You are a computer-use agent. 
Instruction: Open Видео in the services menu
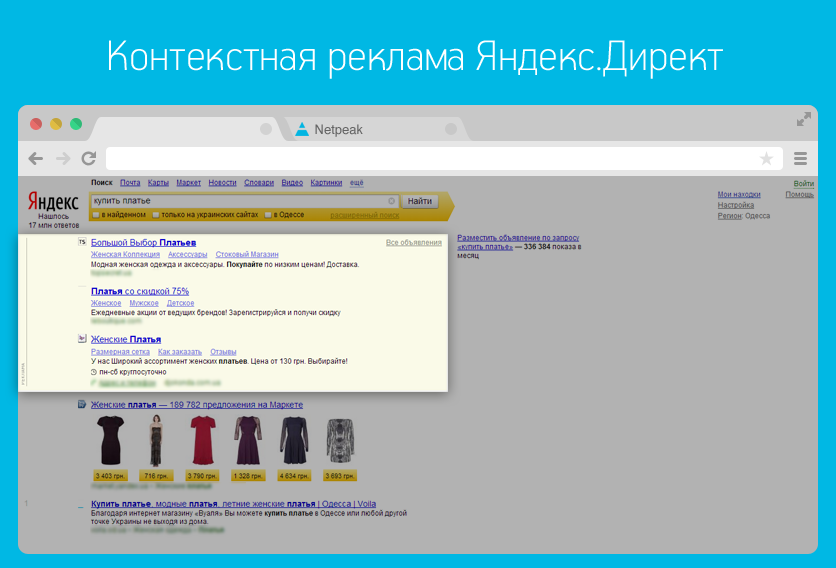[x=292, y=182]
